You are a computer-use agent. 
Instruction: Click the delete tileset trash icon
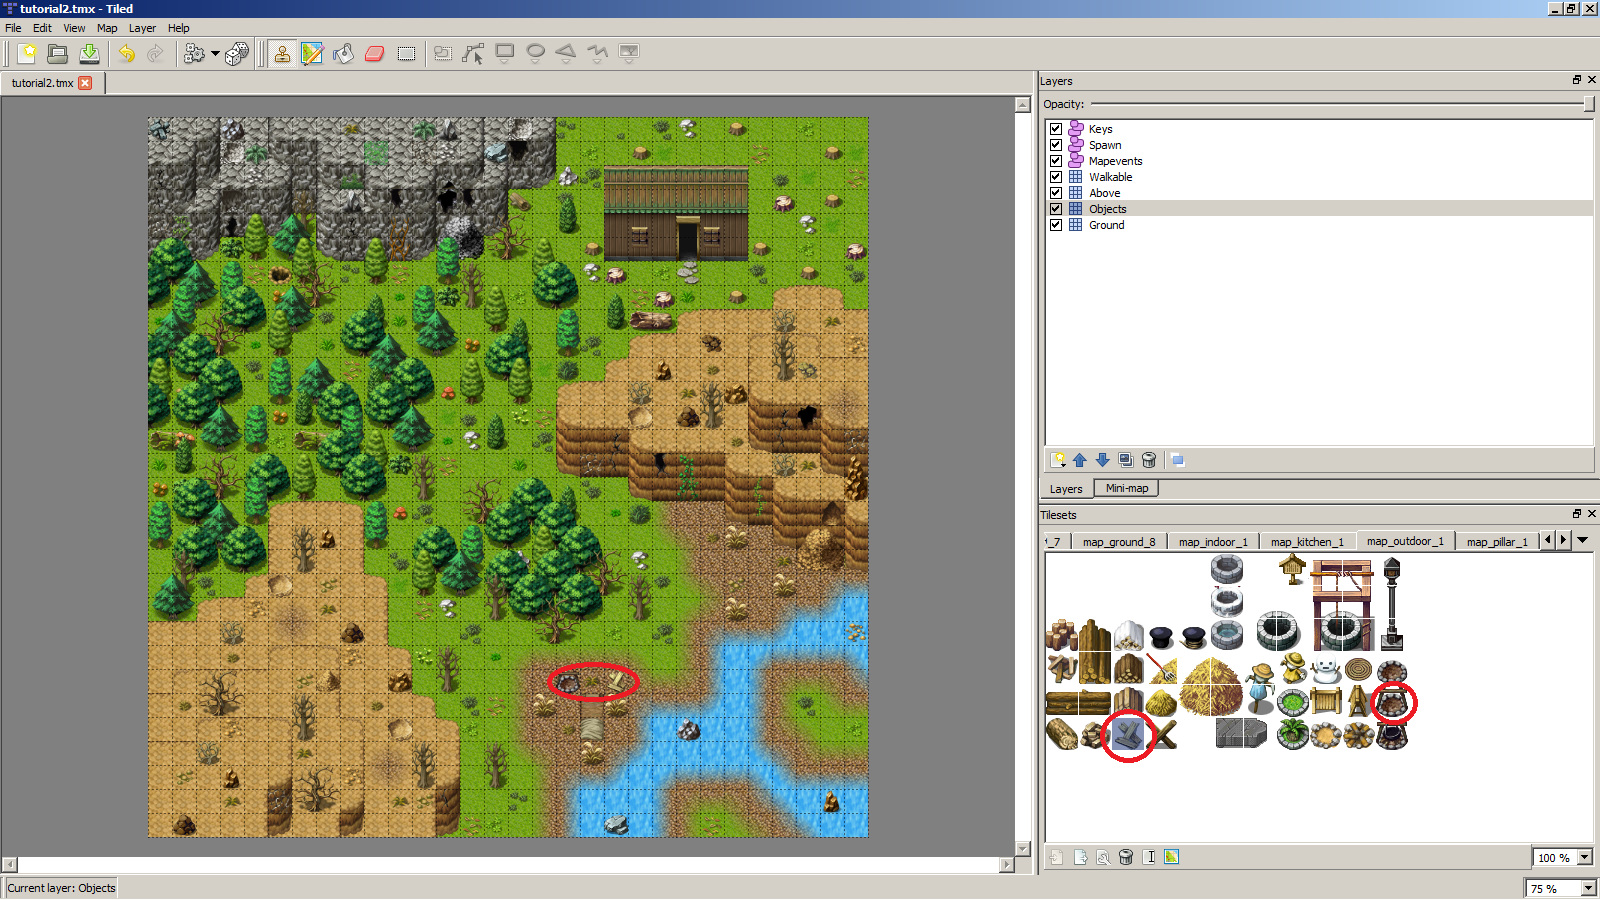[x=1126, y=857]
